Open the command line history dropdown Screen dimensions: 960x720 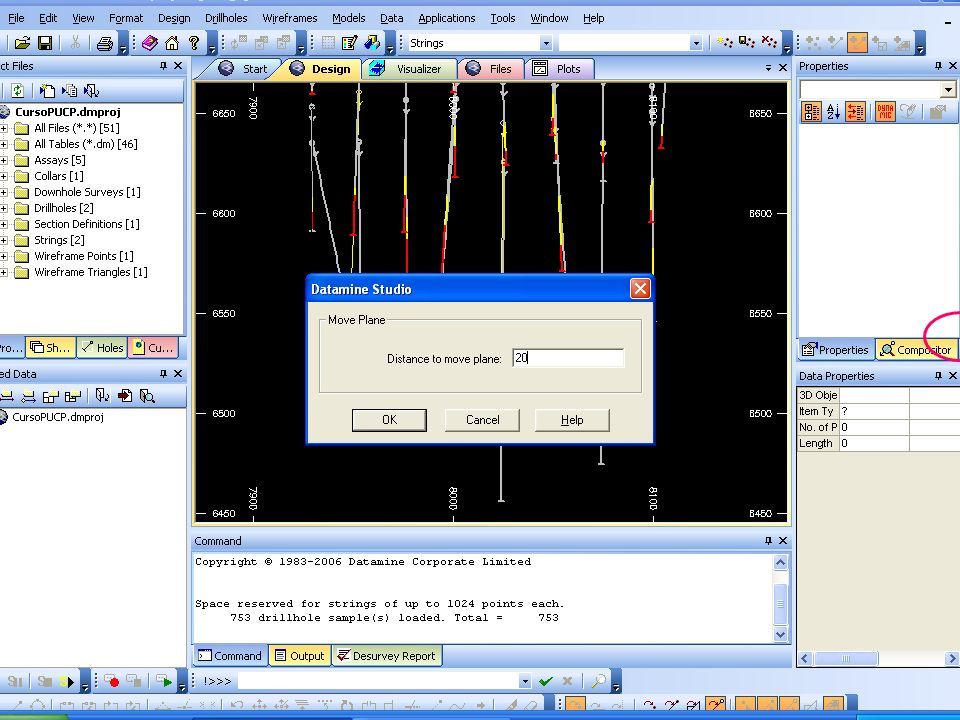click(x=524, y=681)
